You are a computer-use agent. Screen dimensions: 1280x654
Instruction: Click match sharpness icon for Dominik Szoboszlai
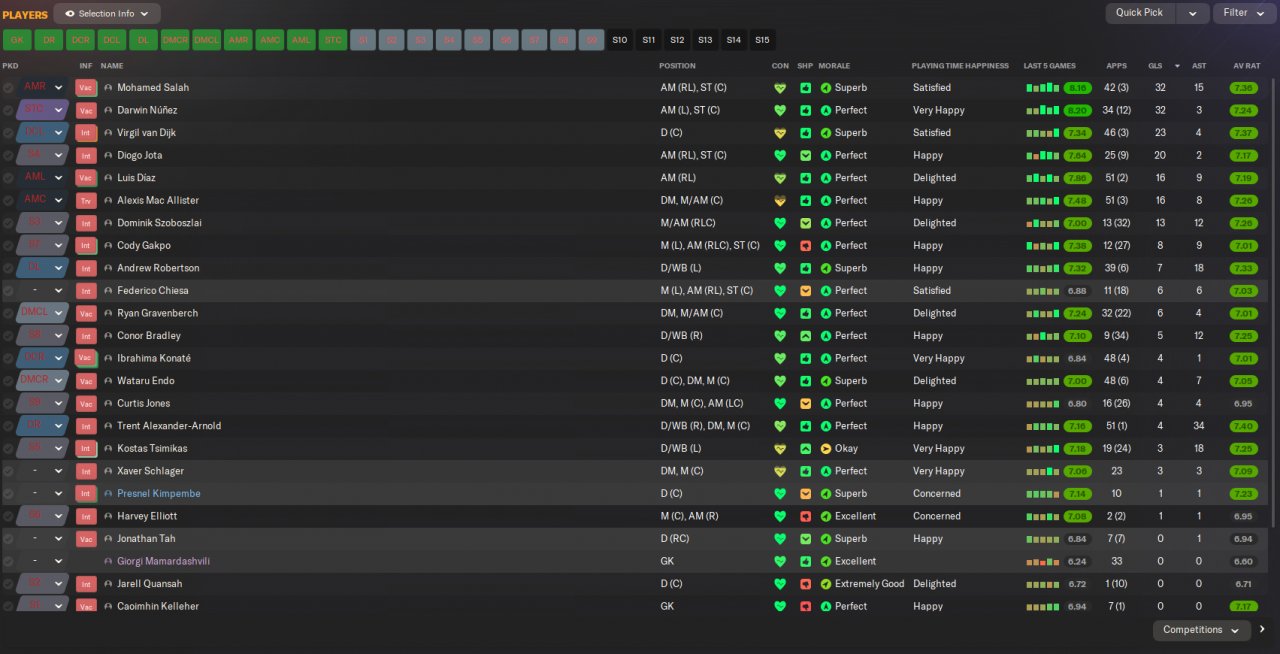click(805, 223)
